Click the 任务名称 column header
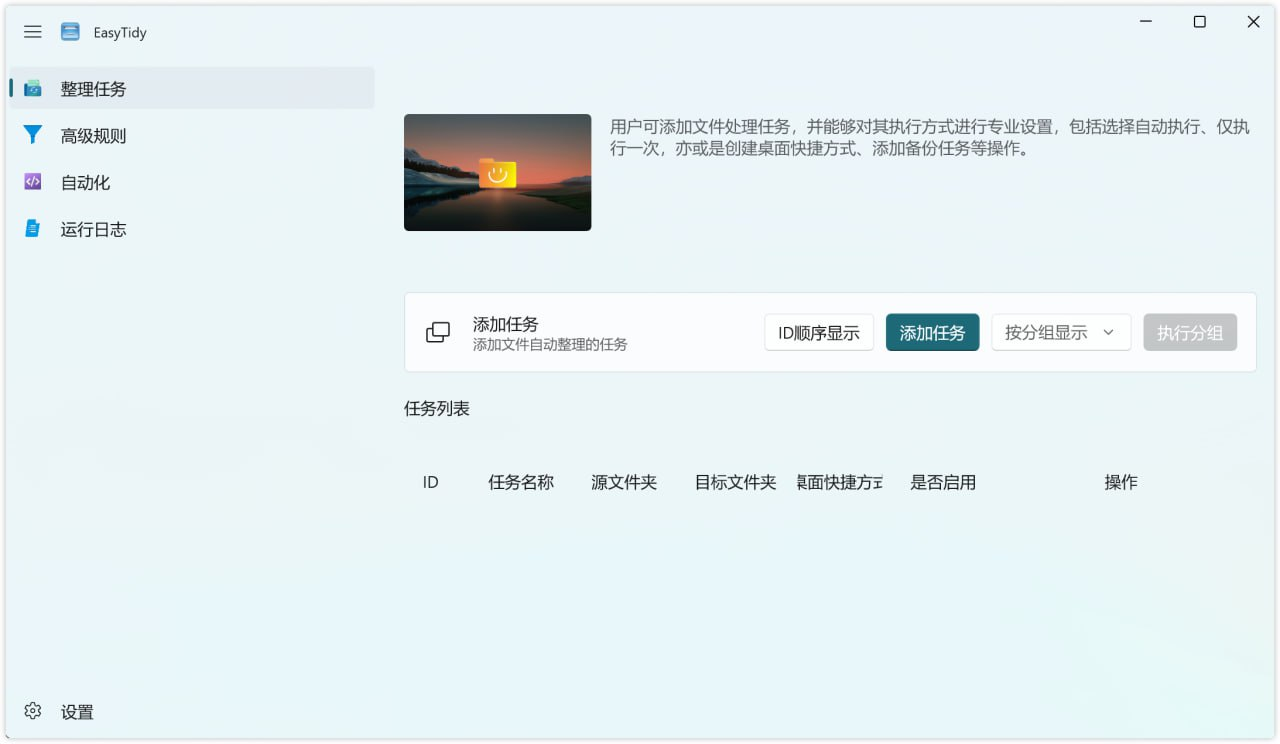The image size is (1280, 744). (x=520, y=482)
